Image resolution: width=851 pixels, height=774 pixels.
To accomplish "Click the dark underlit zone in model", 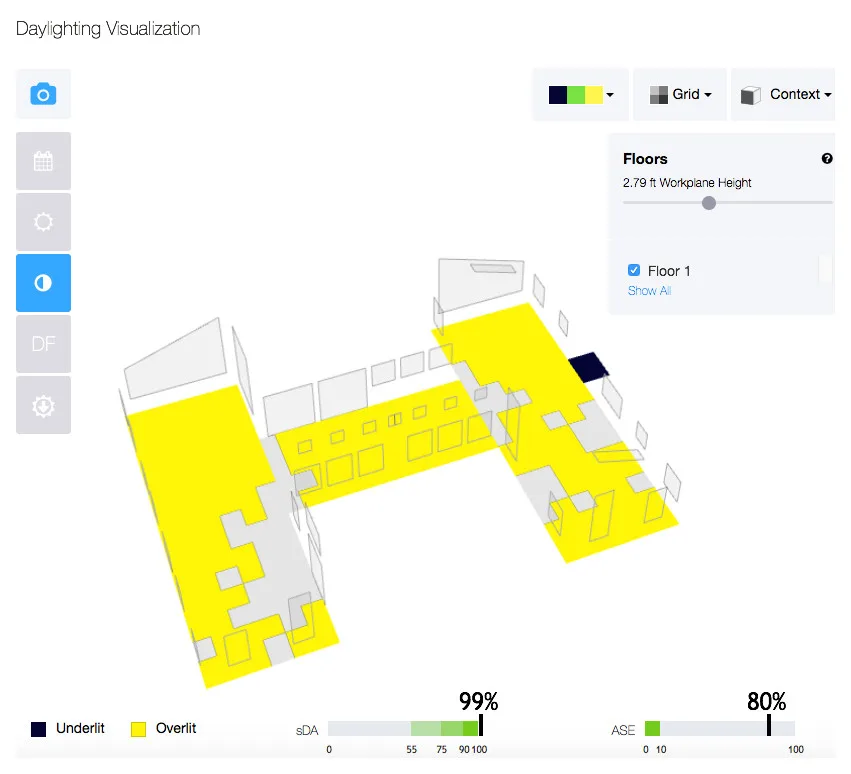I will [589, 367].
